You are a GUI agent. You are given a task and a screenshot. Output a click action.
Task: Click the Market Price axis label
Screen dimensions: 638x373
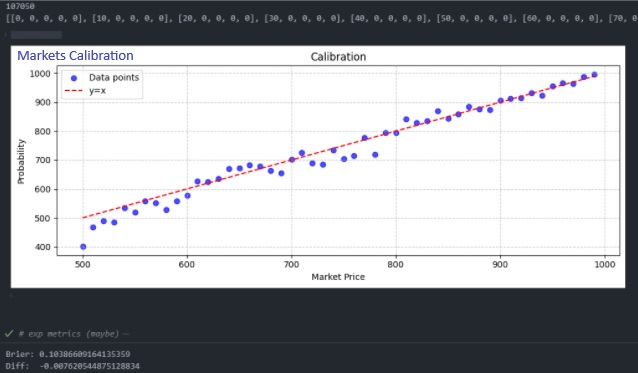[338, 277]
